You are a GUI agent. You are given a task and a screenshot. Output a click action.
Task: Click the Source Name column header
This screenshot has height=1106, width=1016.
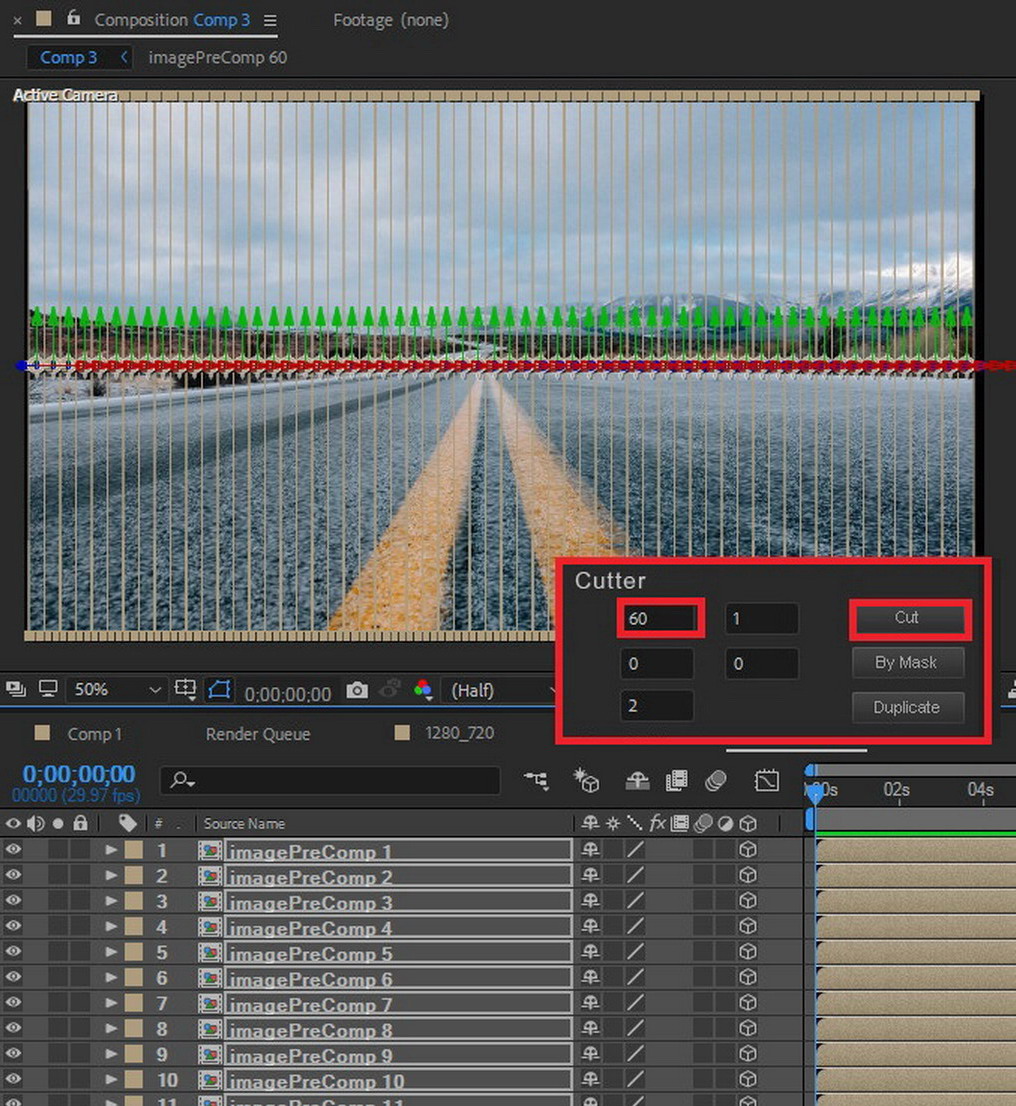point(244,823)
